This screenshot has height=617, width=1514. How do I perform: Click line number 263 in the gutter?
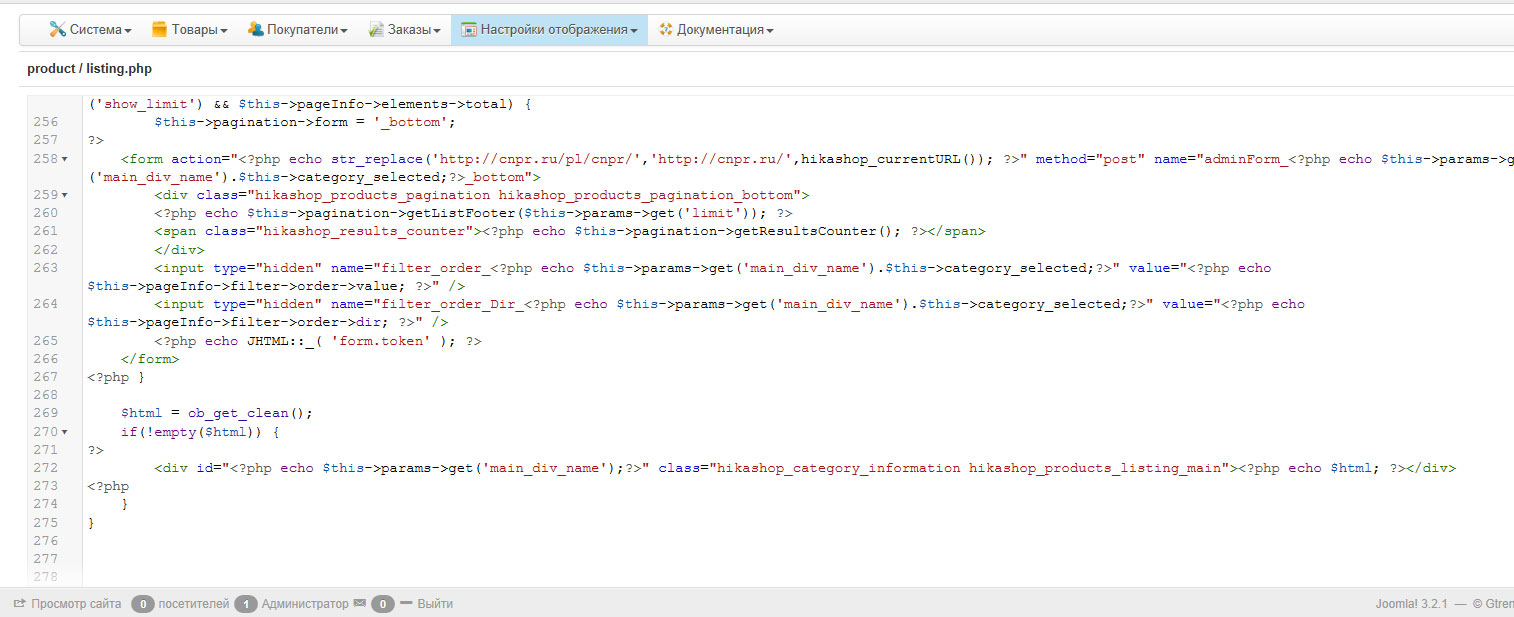coord(46,268)
